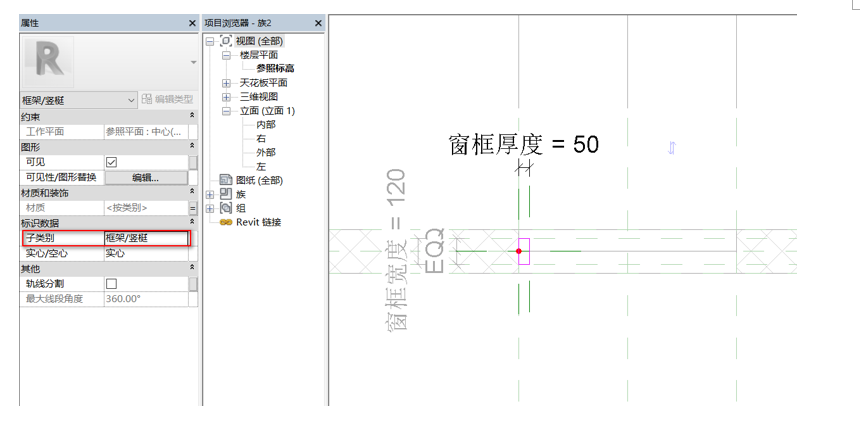The width and height of the screenshot is (860, 421).
Task: Open the 框架/竖梃 filter dropdown
Action: (78, 100)
